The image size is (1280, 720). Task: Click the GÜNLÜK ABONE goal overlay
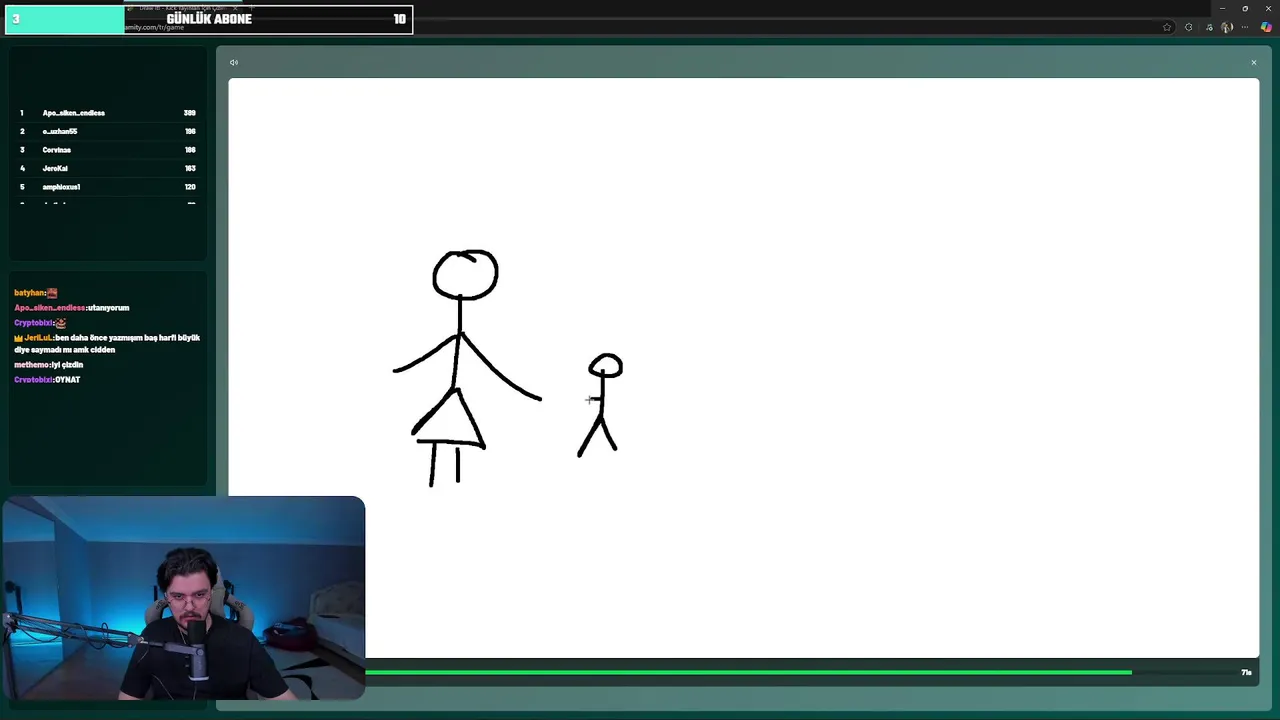209,19
